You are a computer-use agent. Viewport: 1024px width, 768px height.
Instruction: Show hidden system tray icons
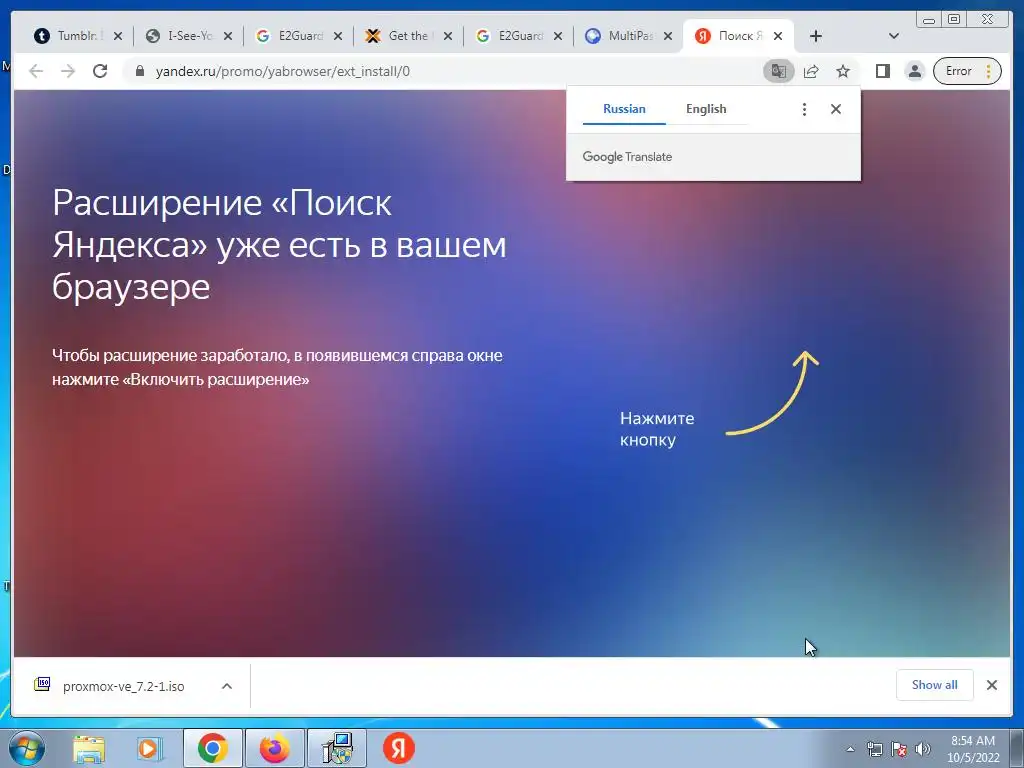[x=850, y=750]
